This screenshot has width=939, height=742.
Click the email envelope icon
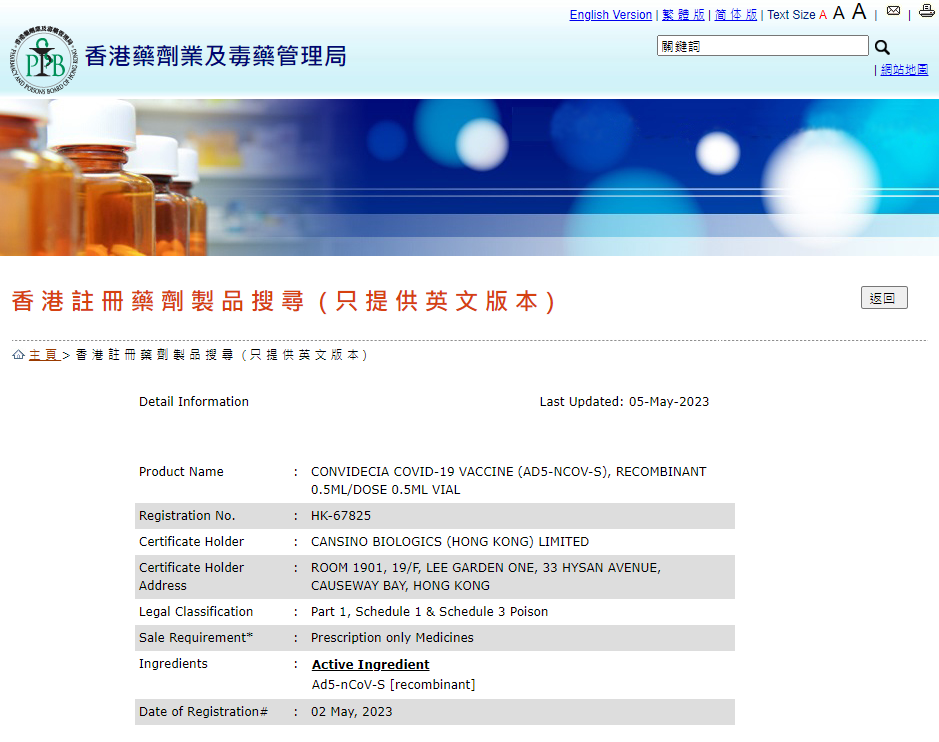point(893,12)
